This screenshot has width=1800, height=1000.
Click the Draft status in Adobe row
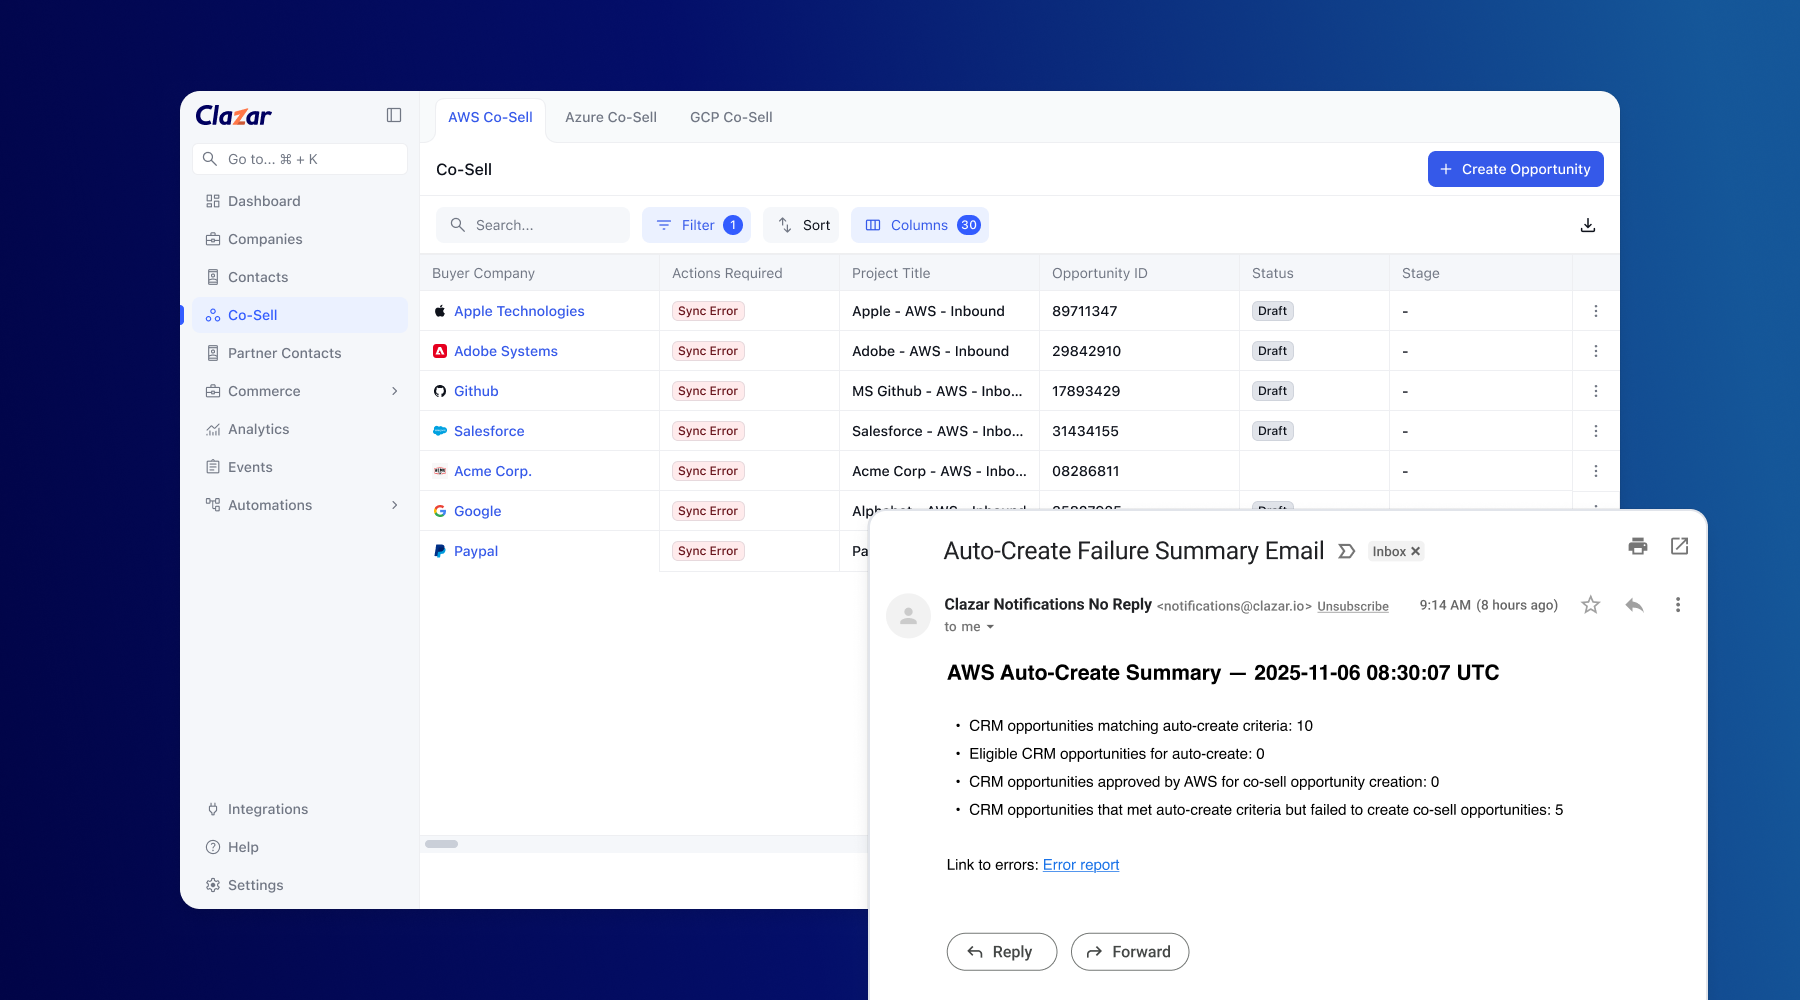coord(1273,351)
